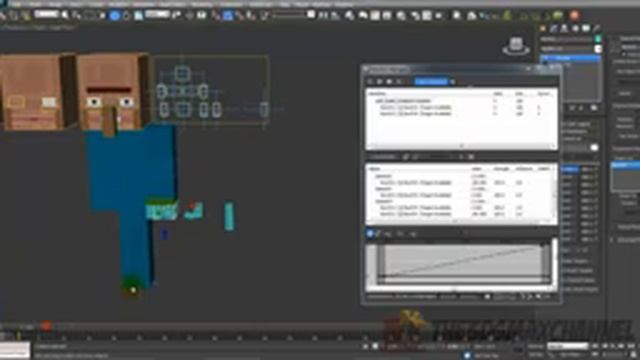
Task: Click the blue highlighted mode button in Reaction Manager
Action: point(431,82)
